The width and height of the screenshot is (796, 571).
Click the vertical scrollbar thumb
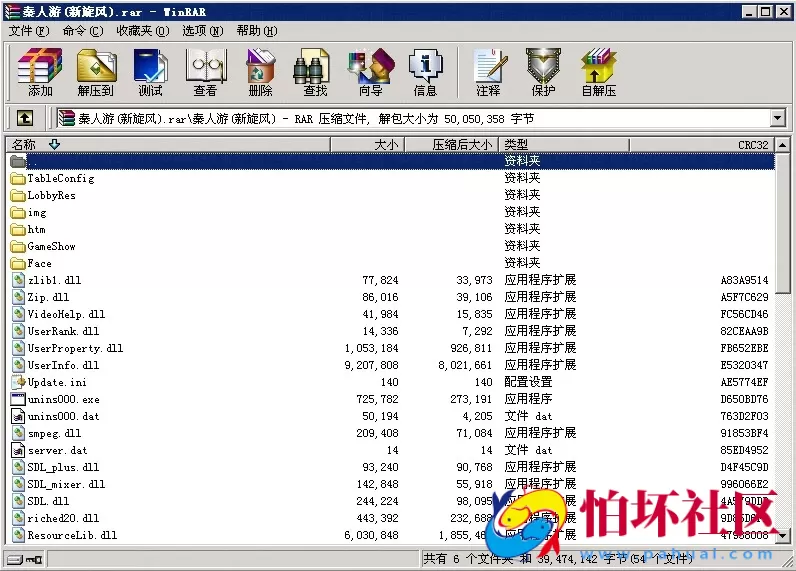[783, 223]
